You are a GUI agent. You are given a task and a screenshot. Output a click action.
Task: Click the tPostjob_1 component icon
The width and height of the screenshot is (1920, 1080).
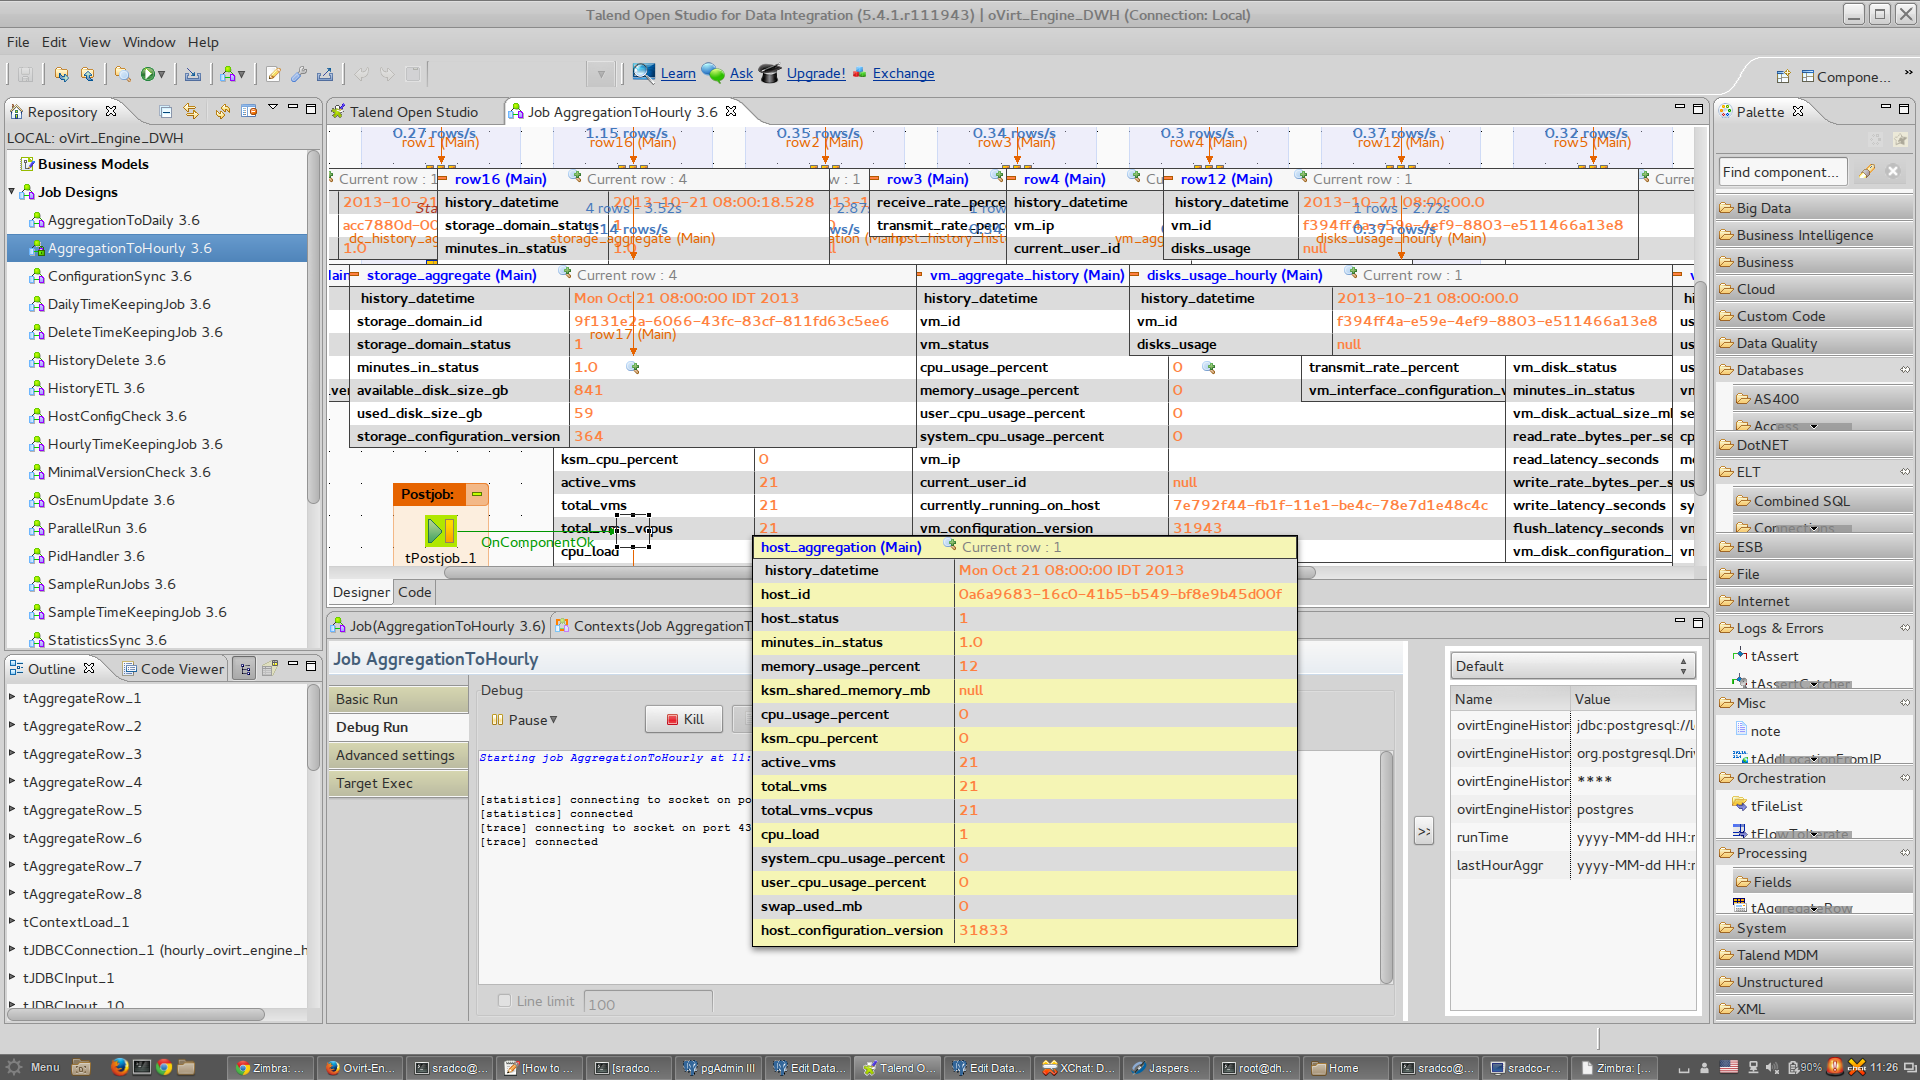click(441, 530)
